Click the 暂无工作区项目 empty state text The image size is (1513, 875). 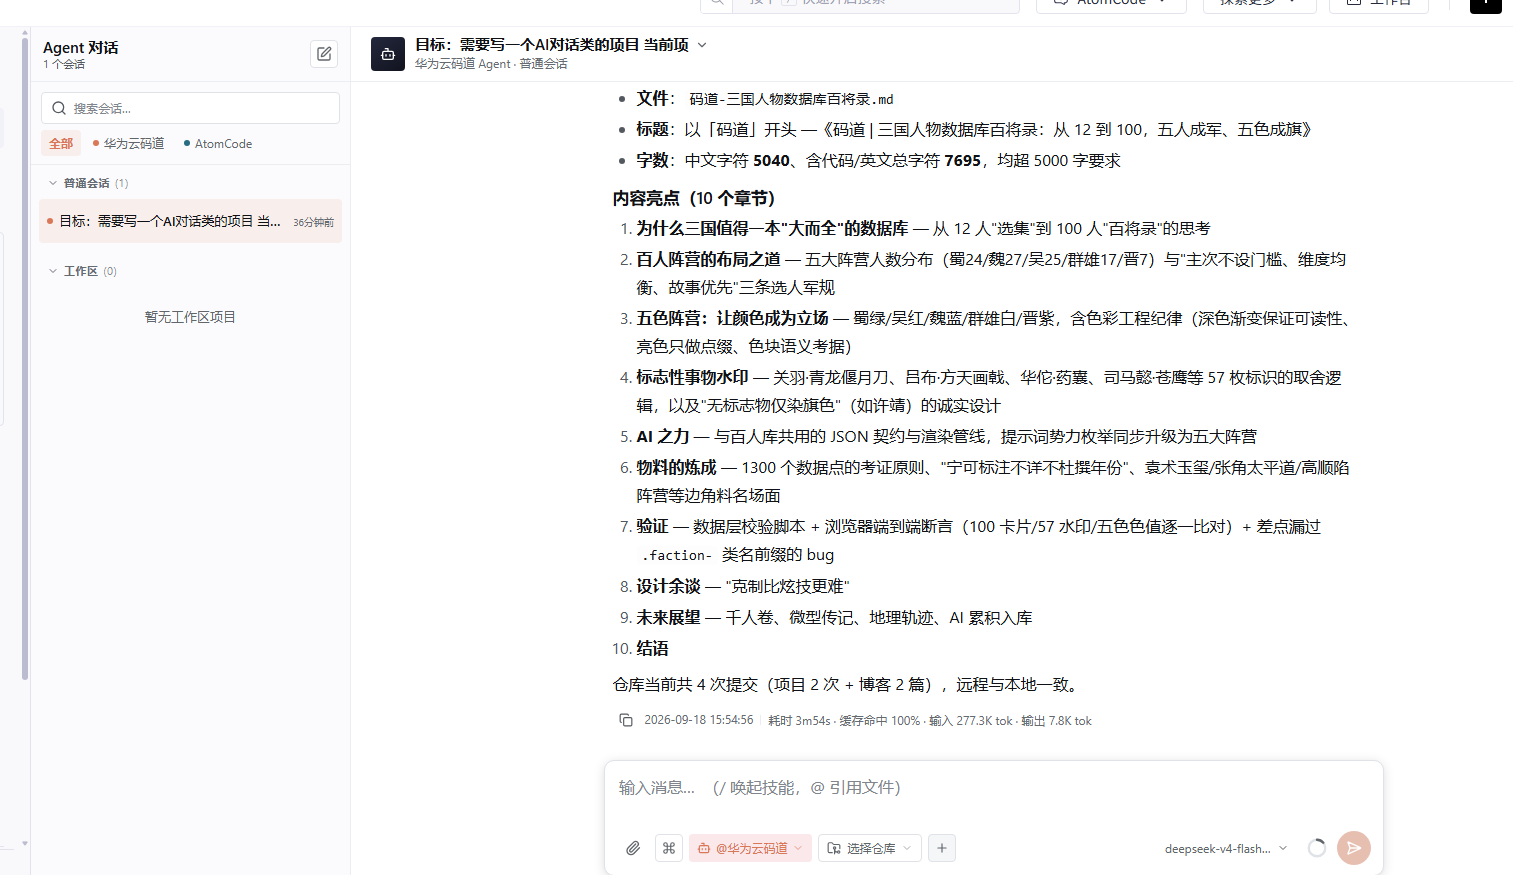pyautogui.click(x=190, y=317)
